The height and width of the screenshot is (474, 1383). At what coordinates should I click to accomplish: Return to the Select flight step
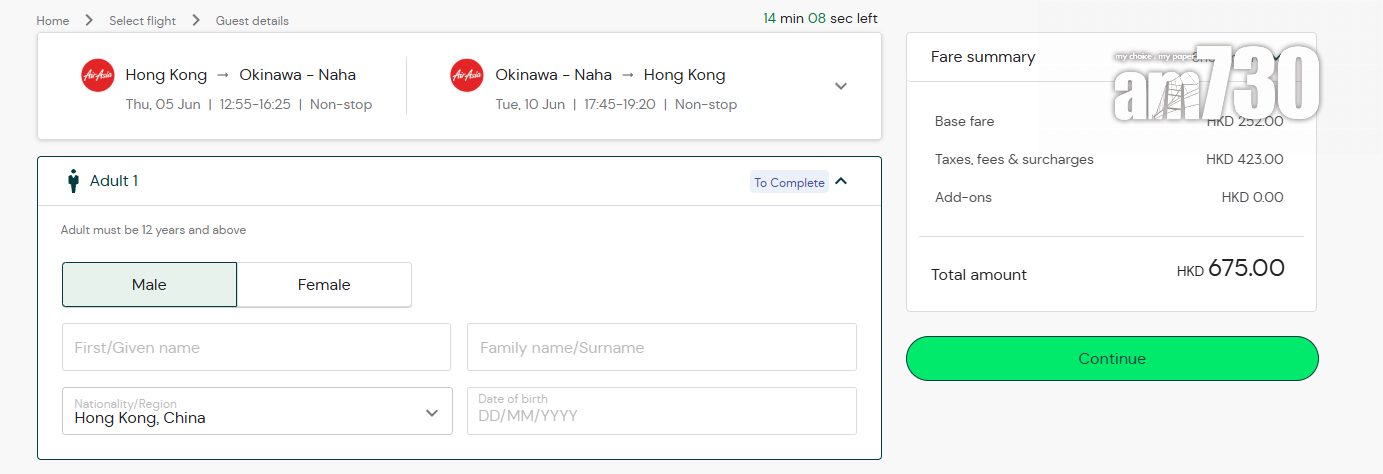click(142, 20)
